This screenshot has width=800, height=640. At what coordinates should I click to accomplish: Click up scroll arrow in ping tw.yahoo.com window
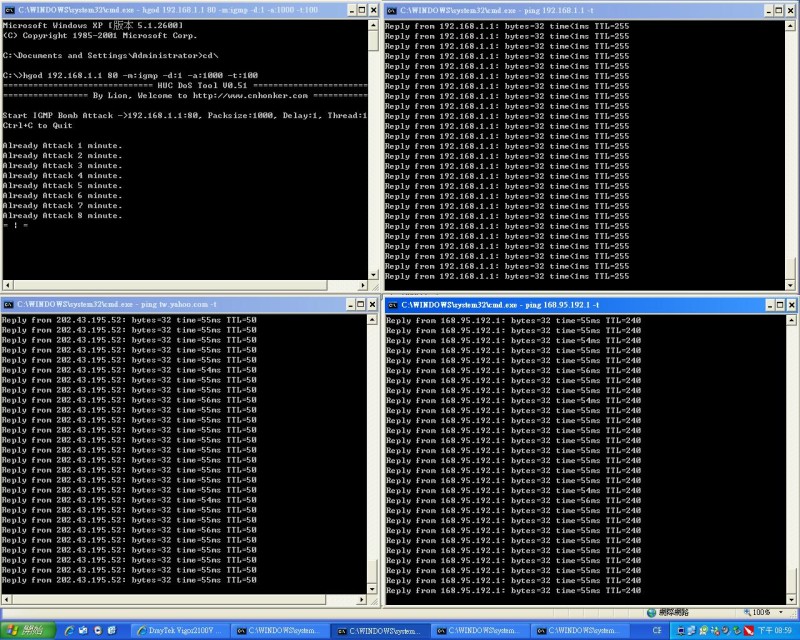click(372, 319)
